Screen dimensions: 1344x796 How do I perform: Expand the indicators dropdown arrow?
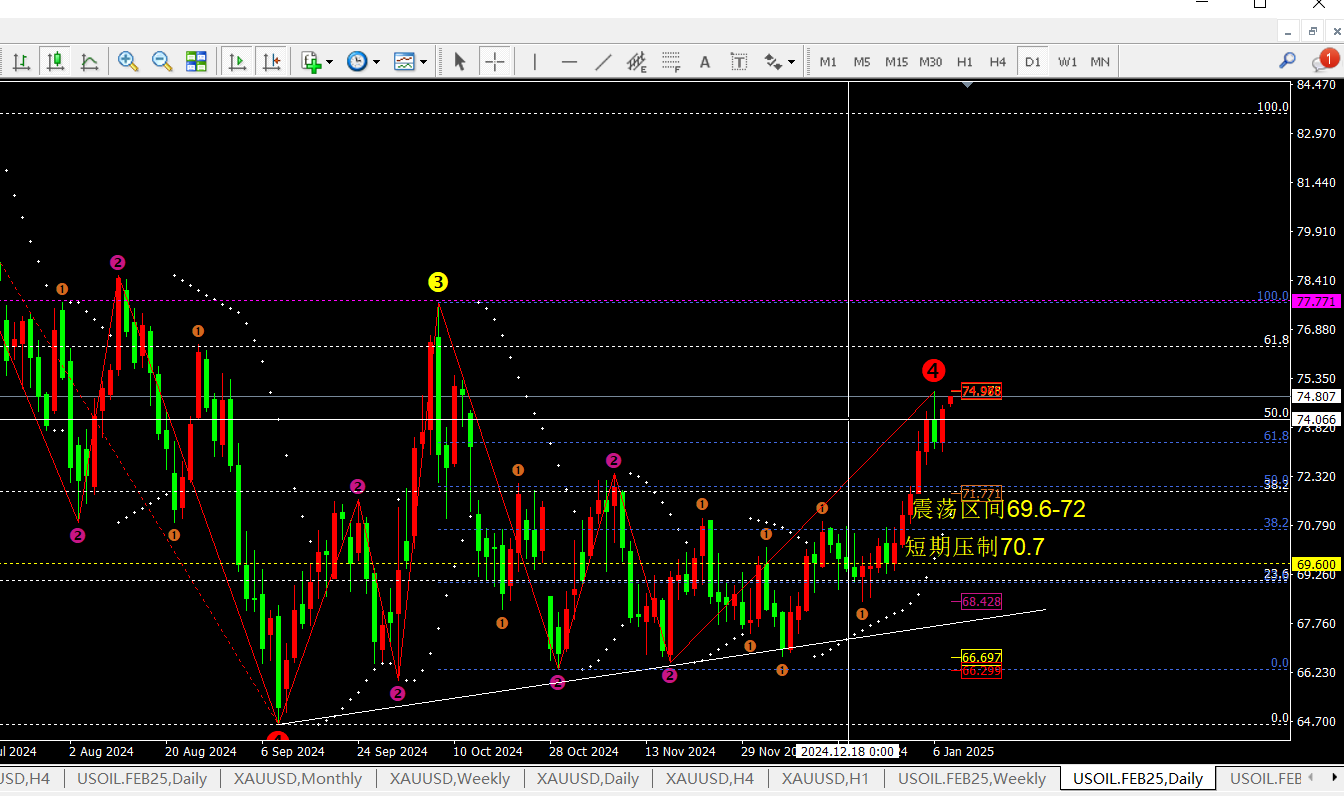[330, 62]
